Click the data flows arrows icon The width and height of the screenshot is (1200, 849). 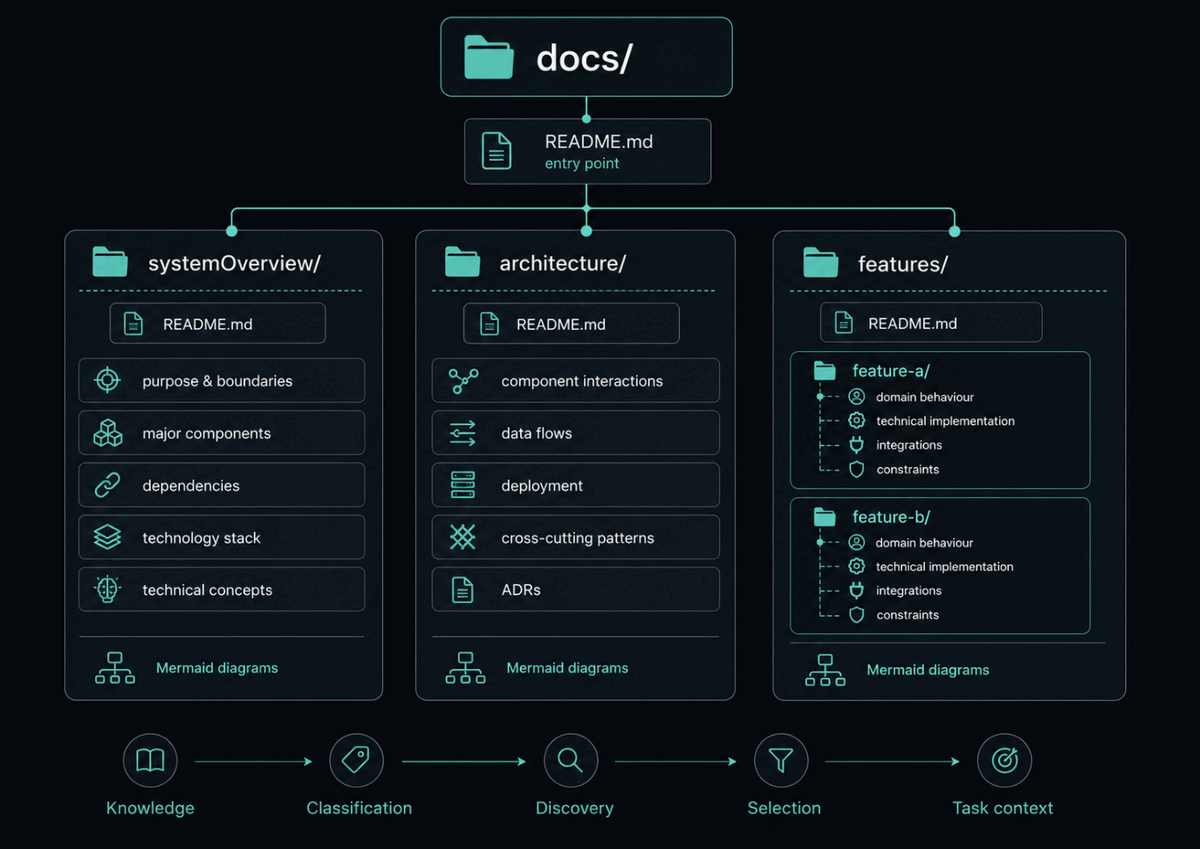(462, 433)
